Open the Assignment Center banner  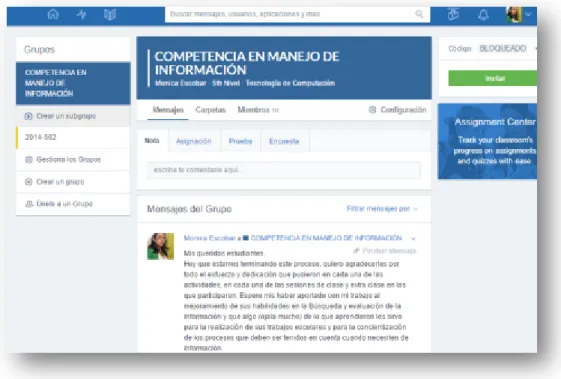pos(487,141)
